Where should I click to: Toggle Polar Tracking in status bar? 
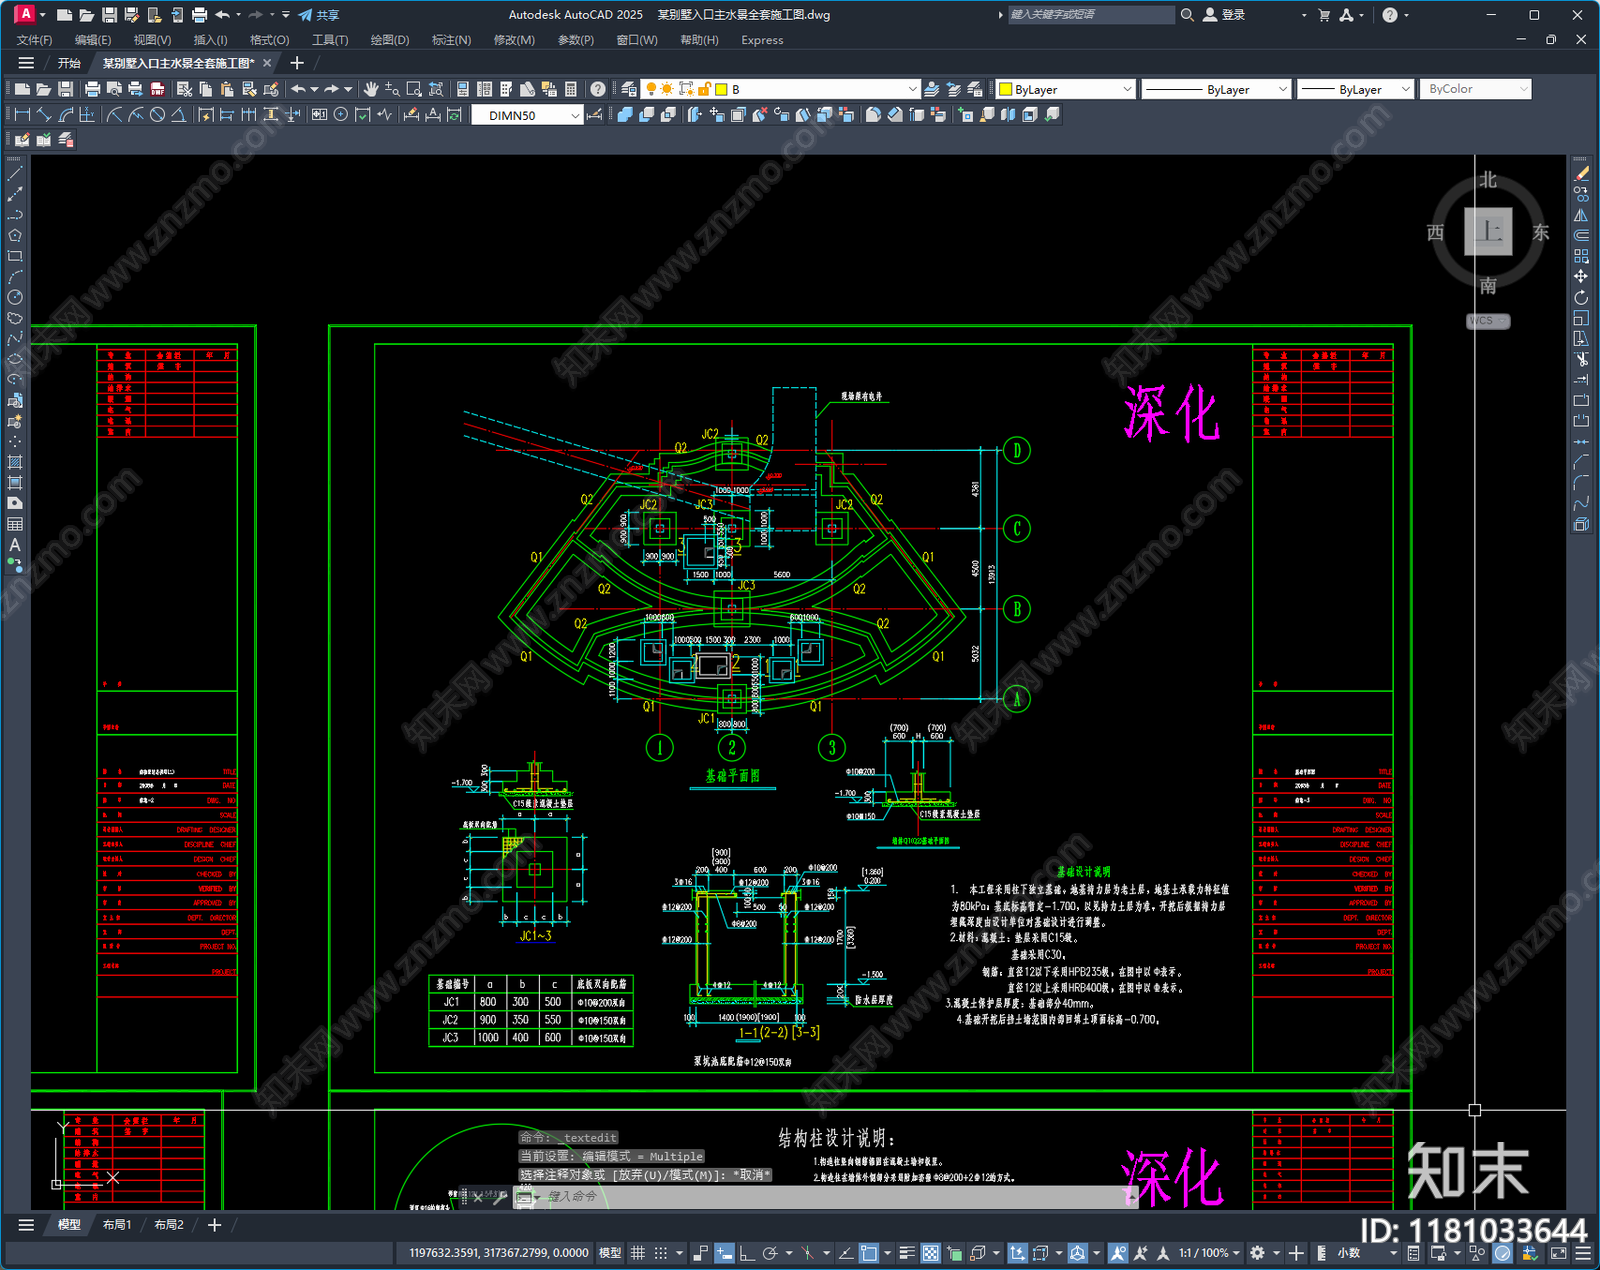click(x=770, y=1253)
